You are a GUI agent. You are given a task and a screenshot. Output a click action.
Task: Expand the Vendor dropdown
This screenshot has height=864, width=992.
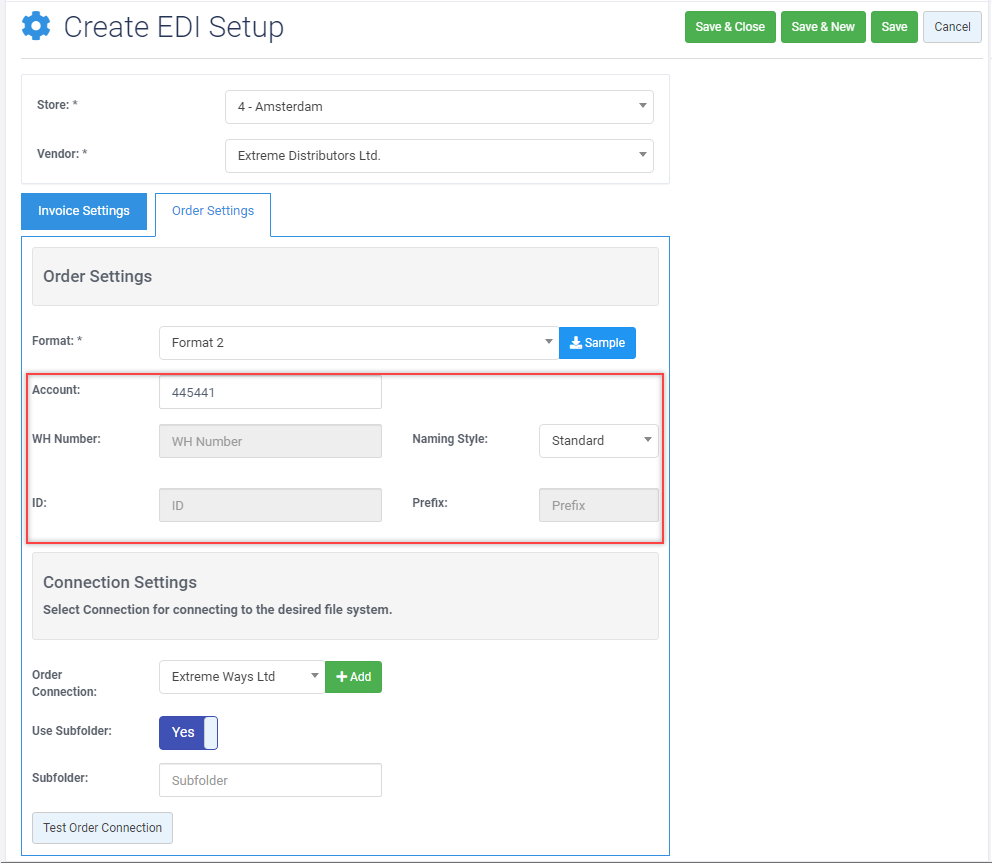pos(439,156)
